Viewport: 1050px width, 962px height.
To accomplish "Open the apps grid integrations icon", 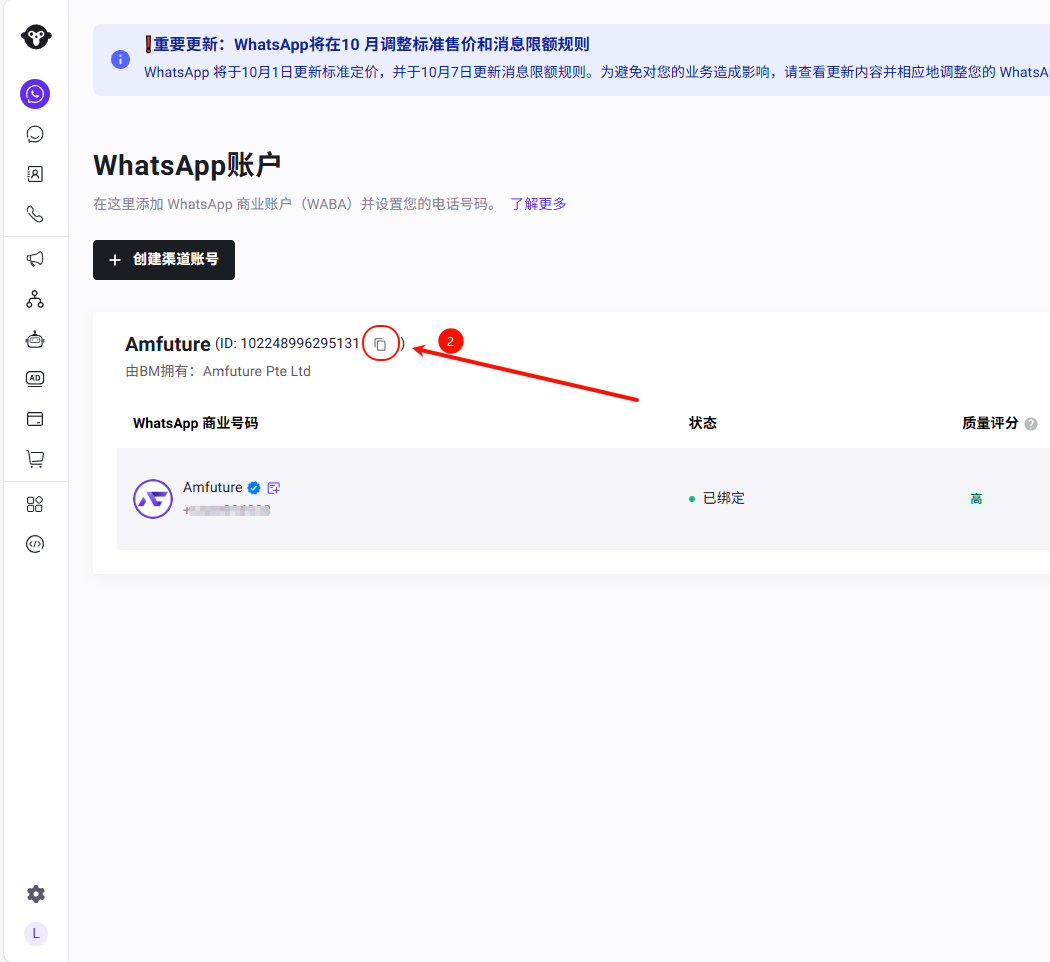I will 35,504.
